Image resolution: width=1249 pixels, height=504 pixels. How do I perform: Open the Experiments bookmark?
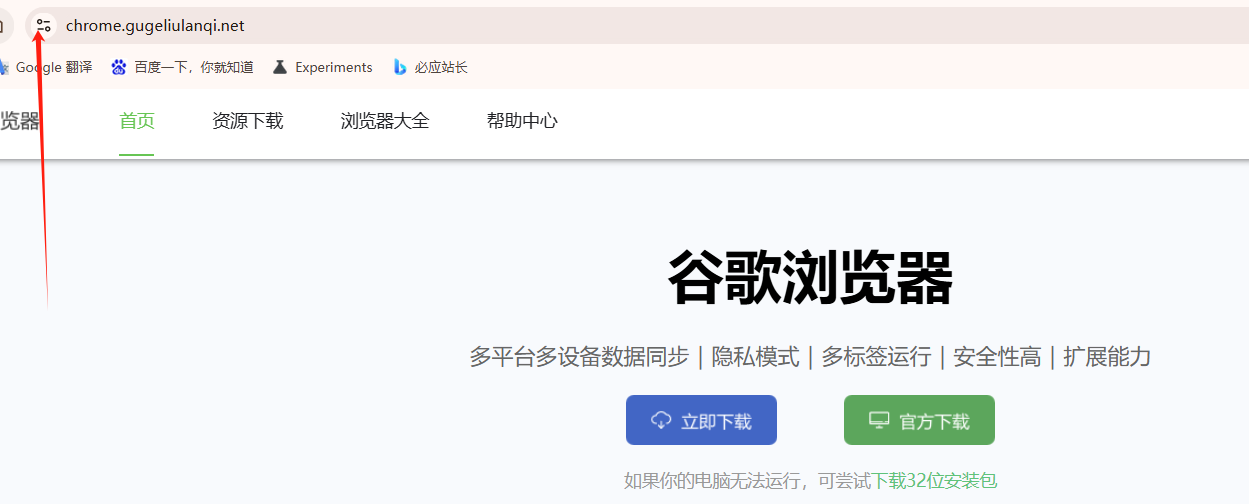322,67
